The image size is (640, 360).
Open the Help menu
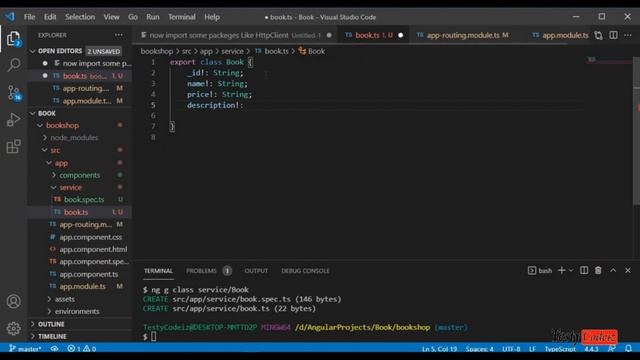pyautogui.click(x=212, y=17)
